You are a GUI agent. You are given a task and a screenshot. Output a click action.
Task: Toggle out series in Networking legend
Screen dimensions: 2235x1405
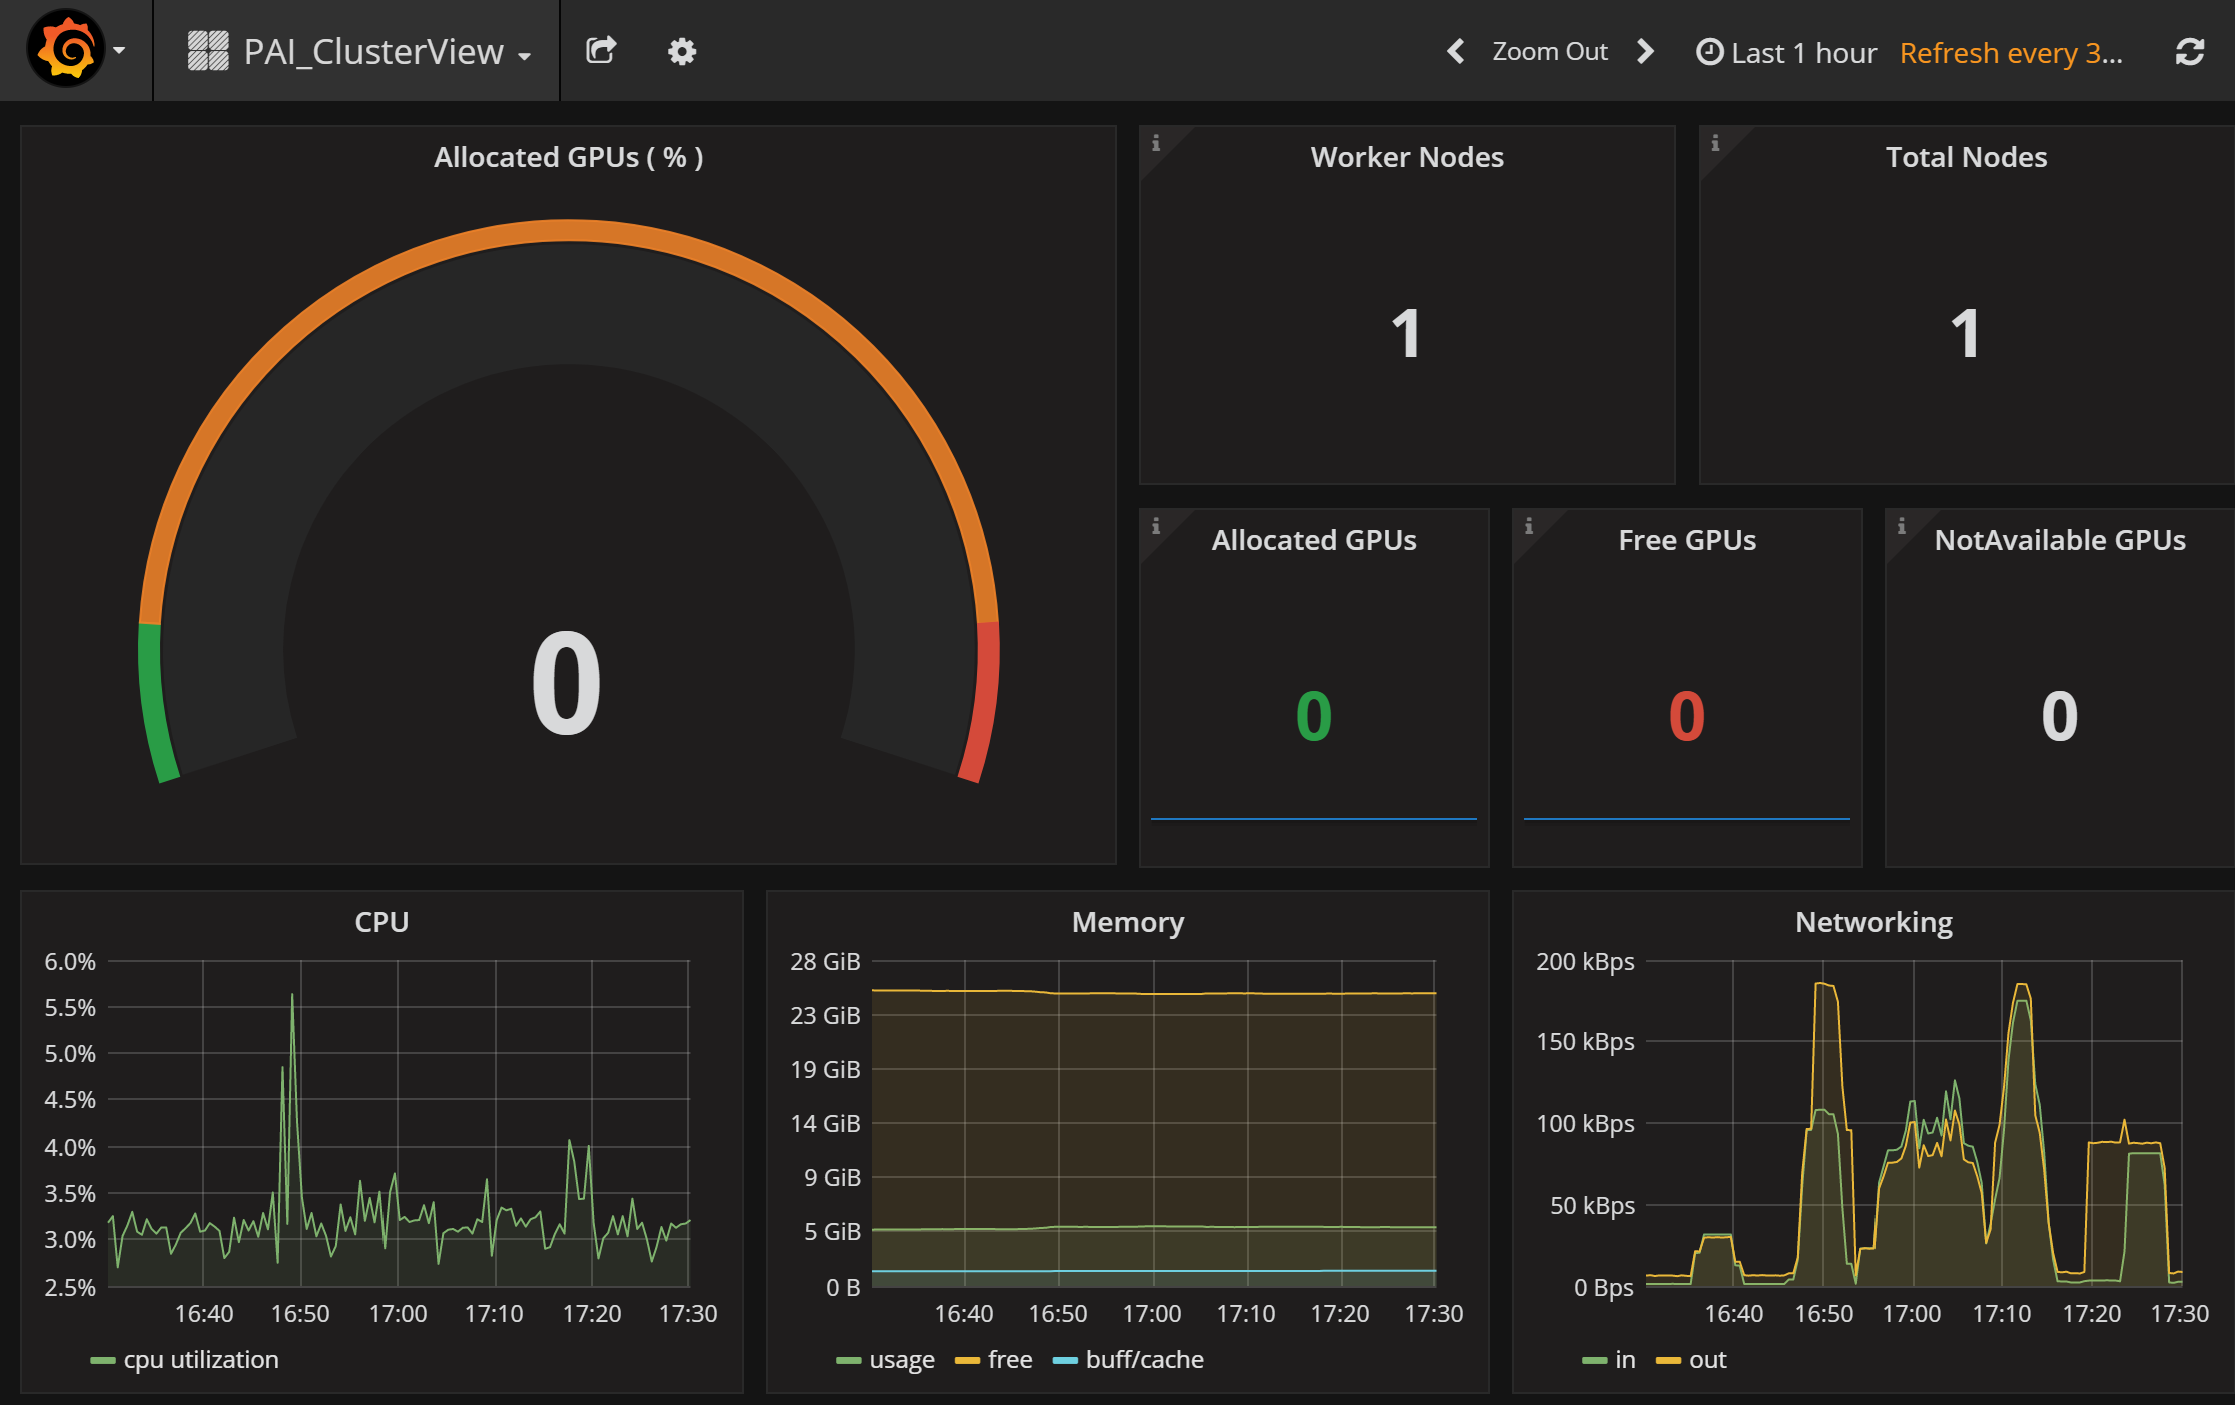[x=1708, y=1360]
